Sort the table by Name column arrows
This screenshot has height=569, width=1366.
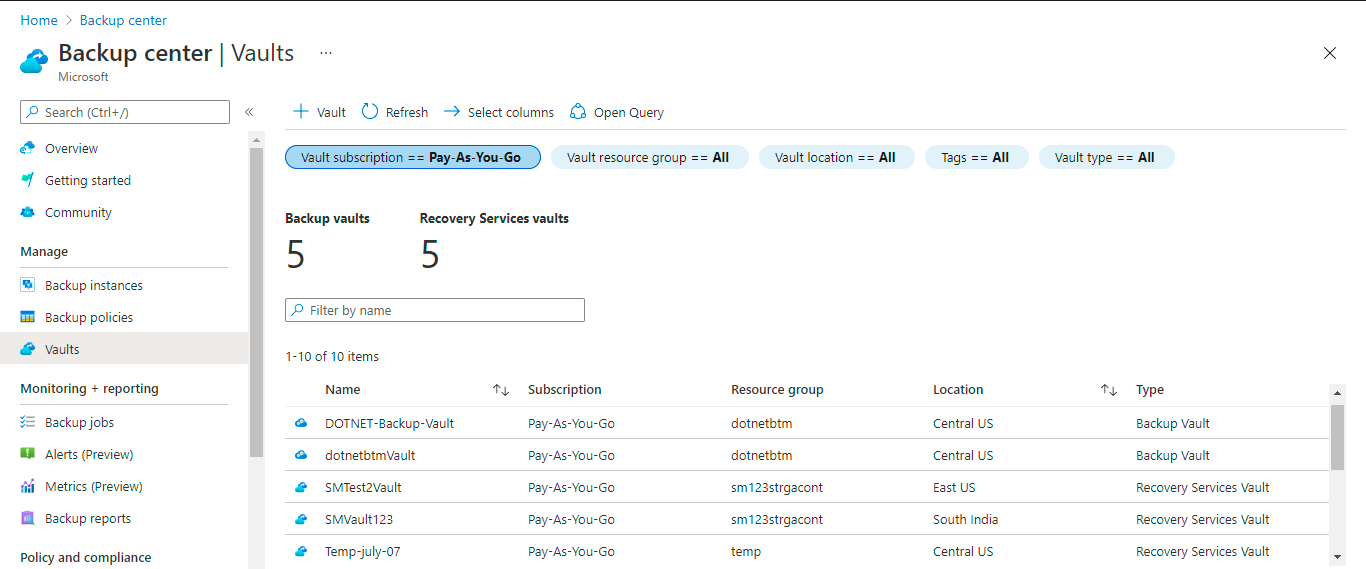point(501,390)
